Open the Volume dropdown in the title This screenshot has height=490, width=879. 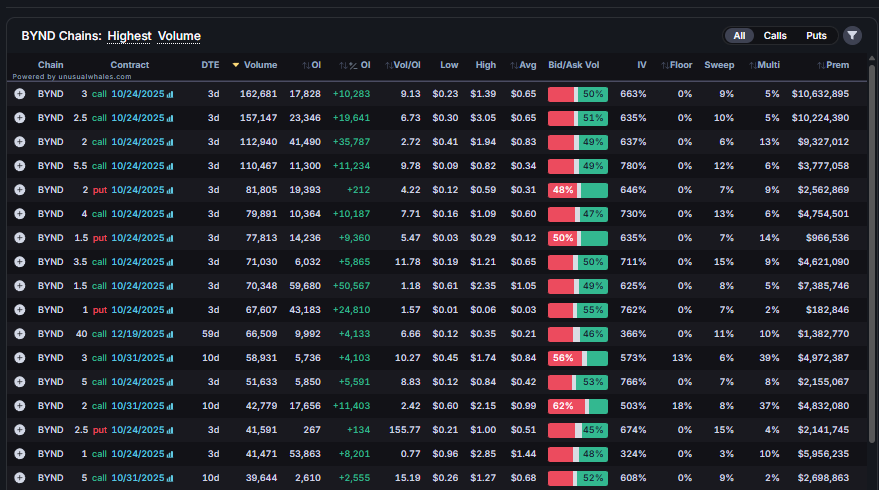point(179,36)
